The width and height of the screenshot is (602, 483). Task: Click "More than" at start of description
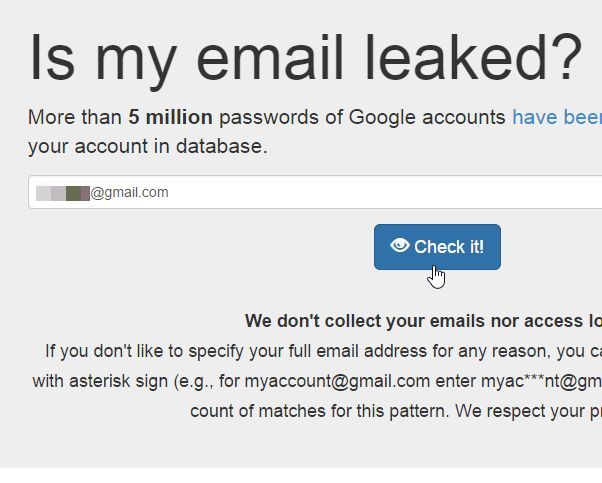click(75, 117)
